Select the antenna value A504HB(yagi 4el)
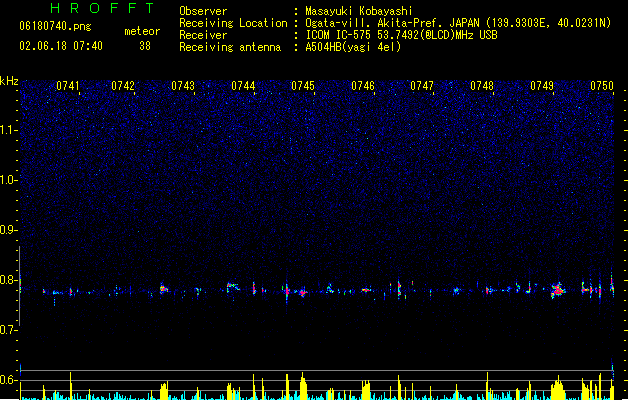 353,47
